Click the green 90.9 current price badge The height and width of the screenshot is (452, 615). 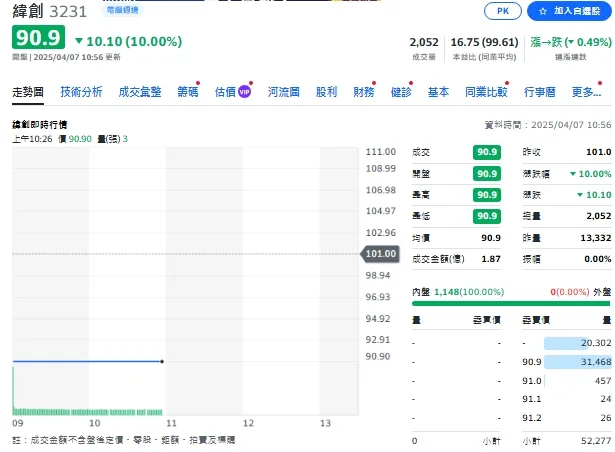click(38, 40)
